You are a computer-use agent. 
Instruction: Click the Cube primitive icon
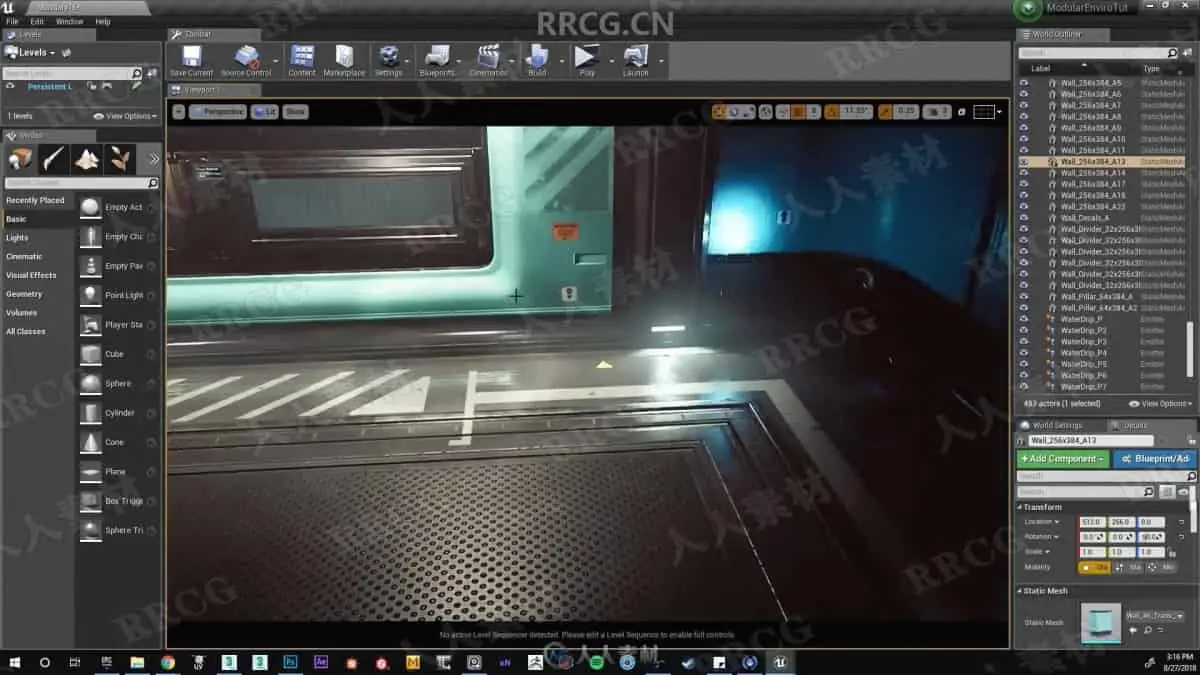point(91,354)
